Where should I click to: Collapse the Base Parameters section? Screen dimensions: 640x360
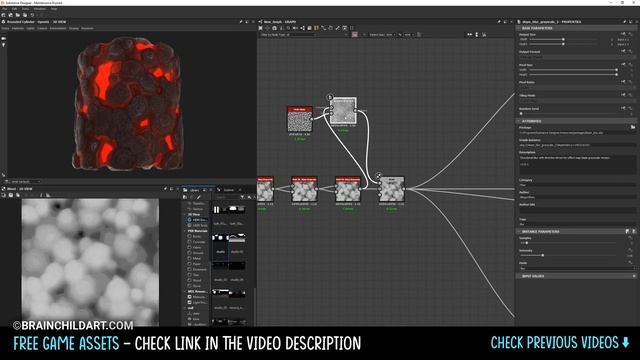click(518, 28)
